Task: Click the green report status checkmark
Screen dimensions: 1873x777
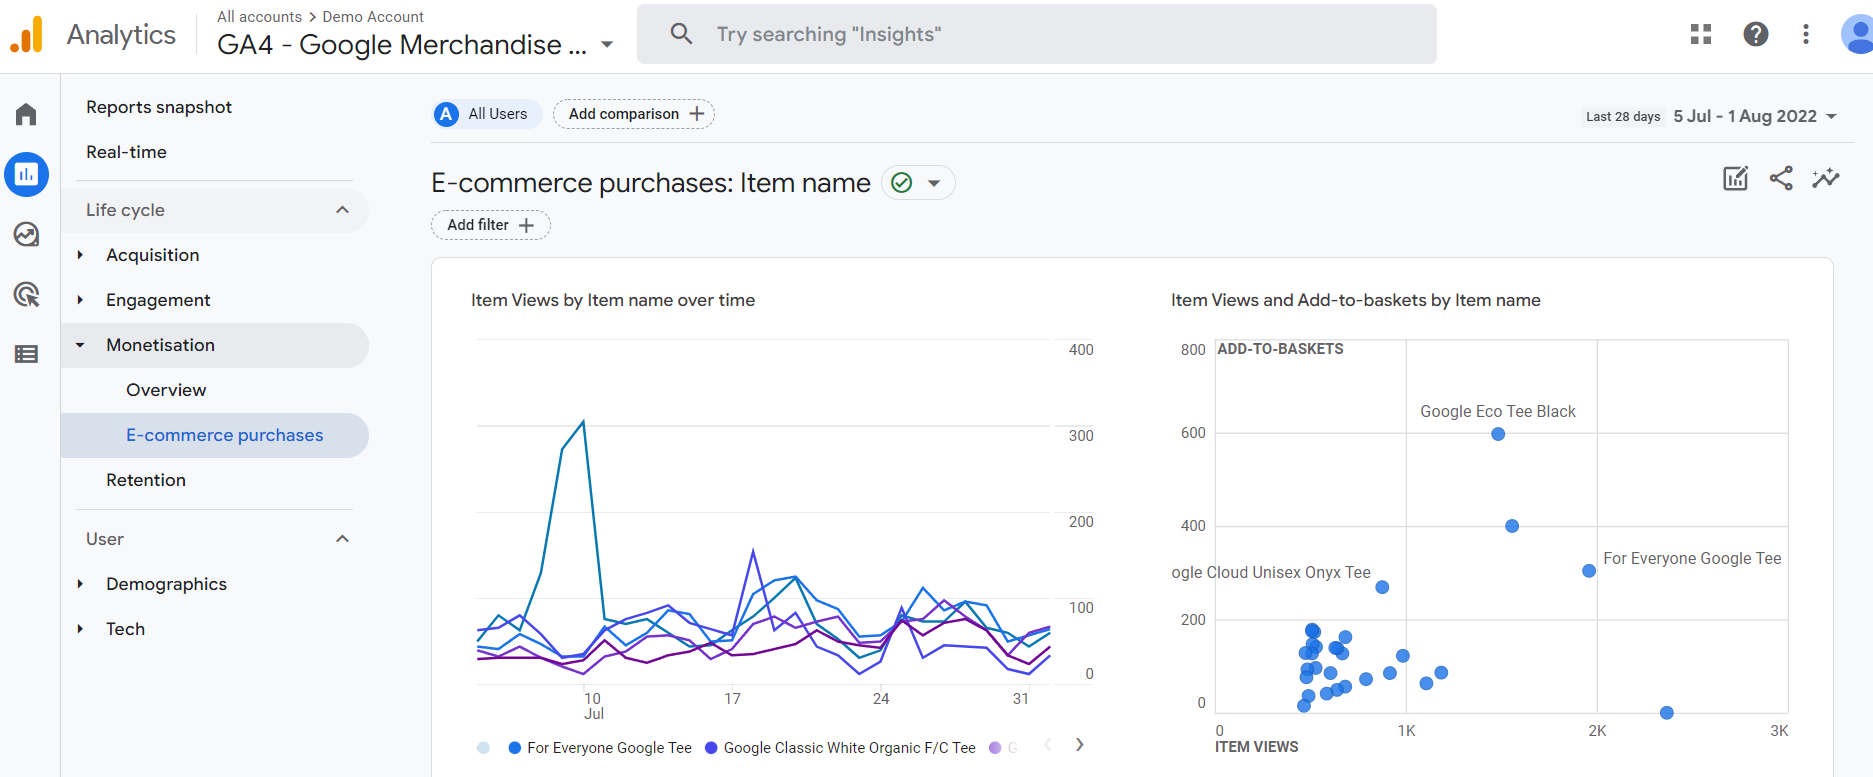Action: click(x=902, y=183)
